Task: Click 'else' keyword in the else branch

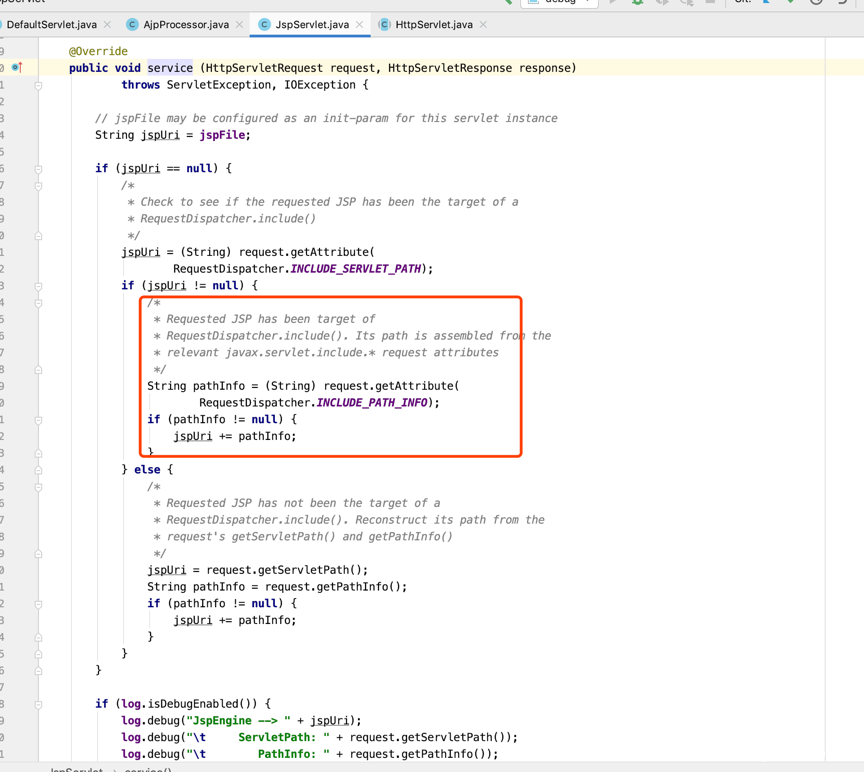Action: click(147, 469)
